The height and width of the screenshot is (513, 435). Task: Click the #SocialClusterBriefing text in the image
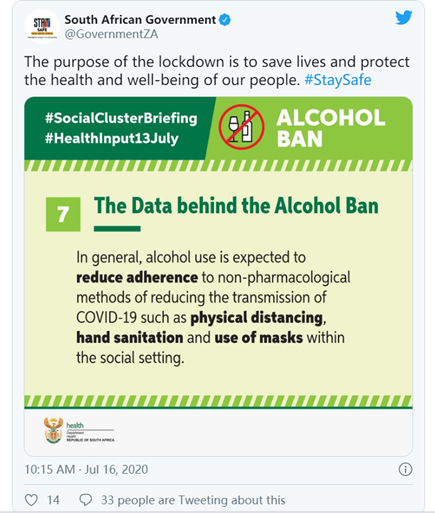coord(121,118)
